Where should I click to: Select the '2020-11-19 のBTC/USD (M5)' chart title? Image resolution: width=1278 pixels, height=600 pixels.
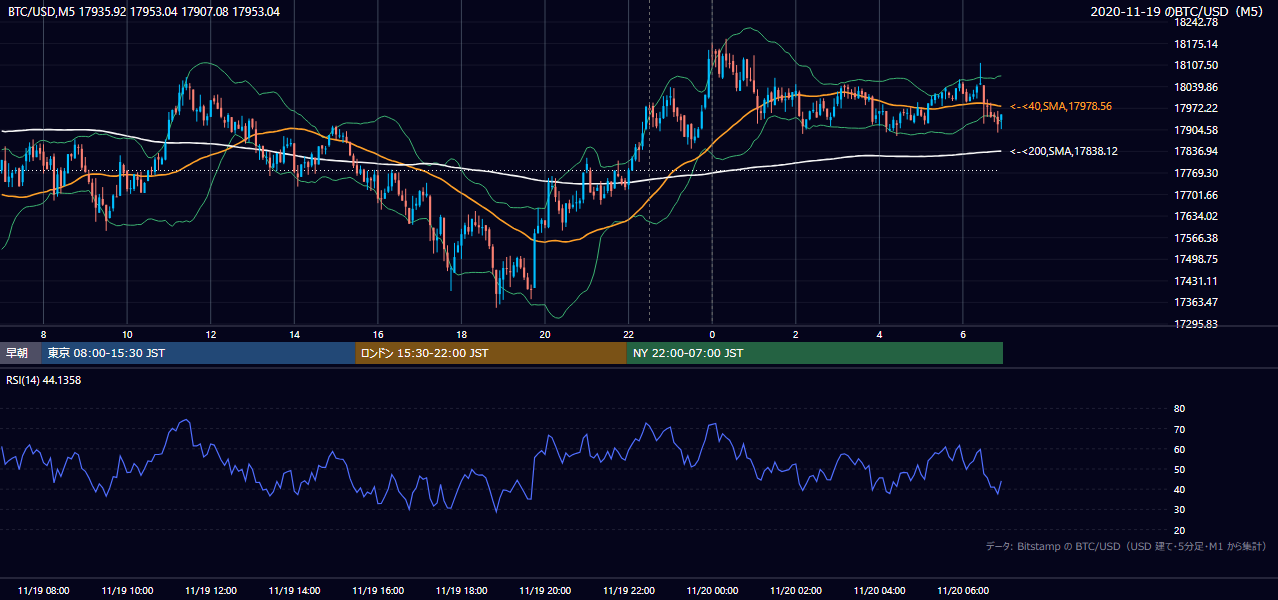pyautogui.click(x=1179, y=12)
